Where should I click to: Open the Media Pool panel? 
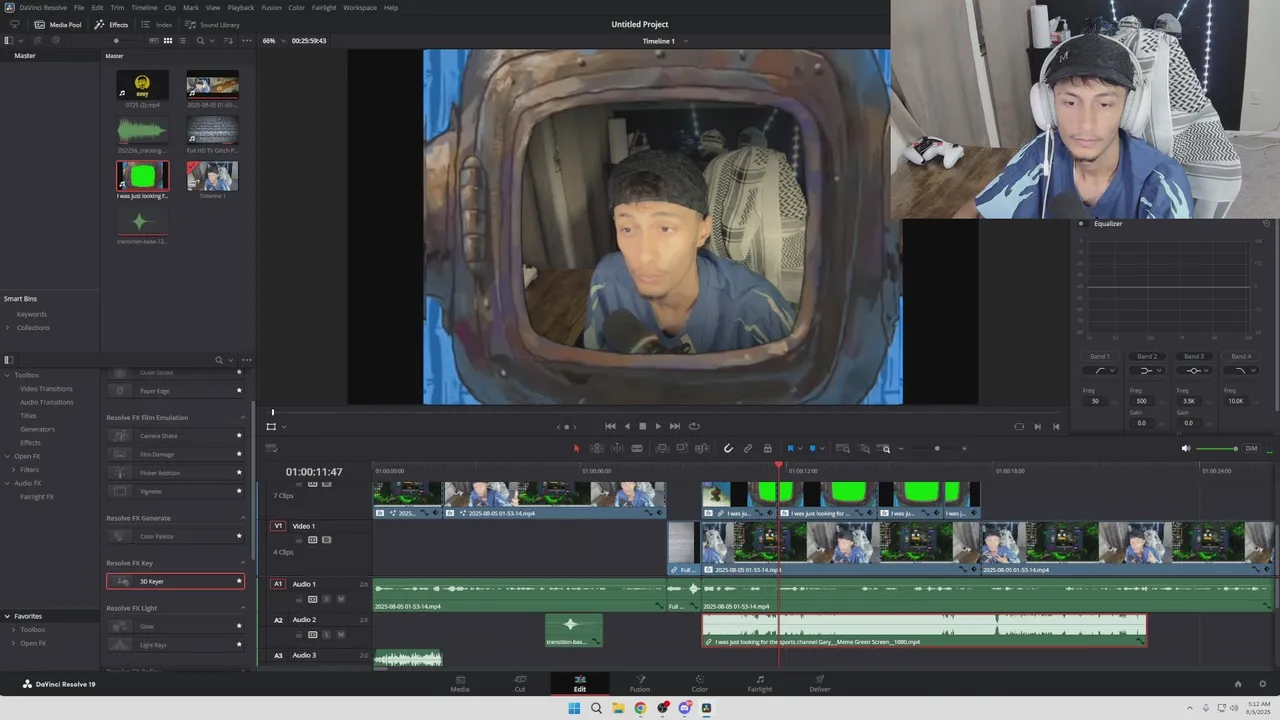[58, 24]
